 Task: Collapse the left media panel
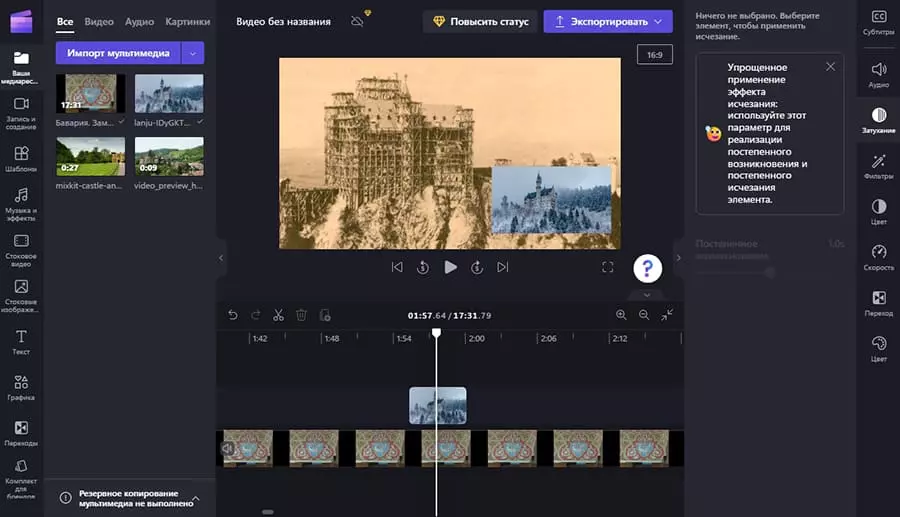[x=220, y=258]
